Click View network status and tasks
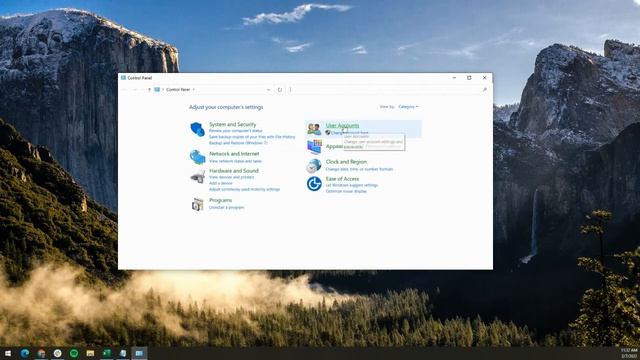 point(236,161)
